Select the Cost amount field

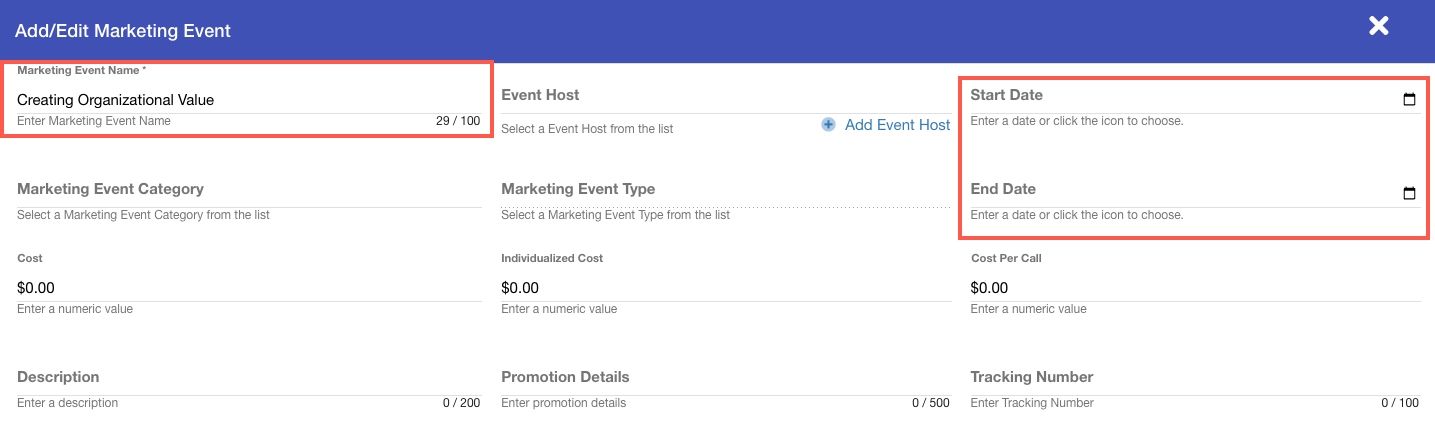[x=248, y=287]
